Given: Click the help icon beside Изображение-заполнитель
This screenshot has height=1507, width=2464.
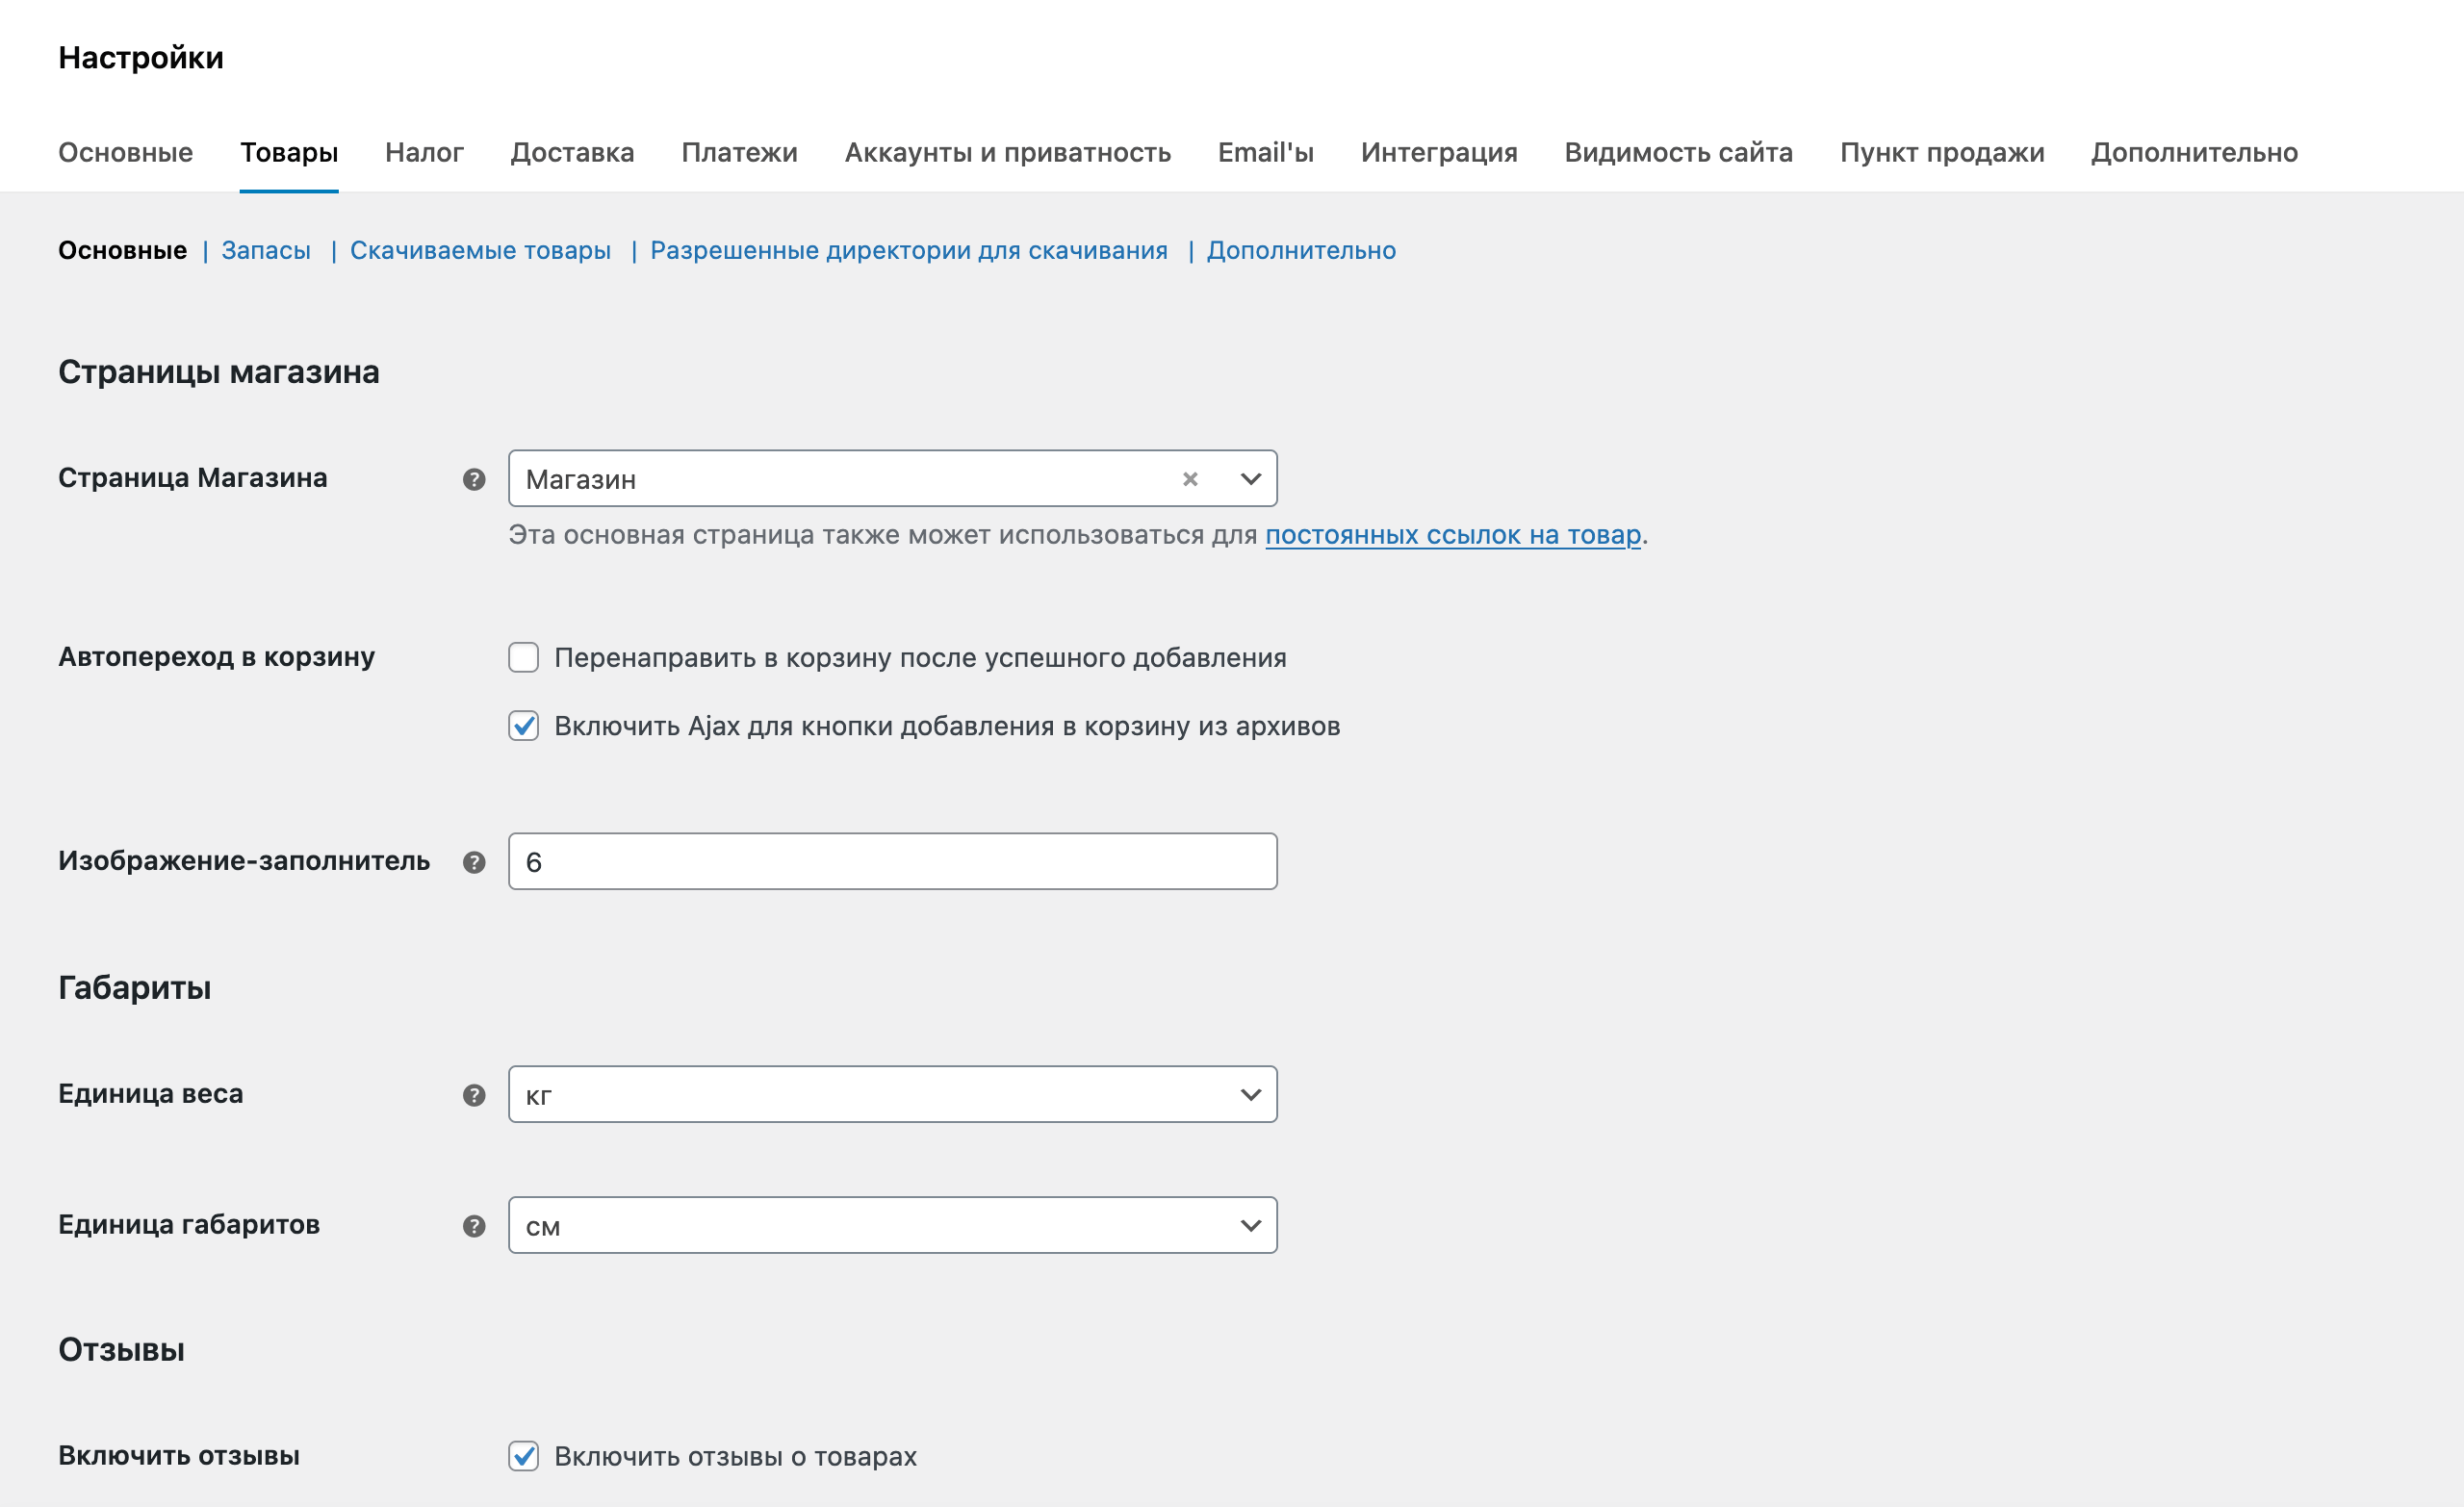Looking at the screenshot, I should [471, 860].
